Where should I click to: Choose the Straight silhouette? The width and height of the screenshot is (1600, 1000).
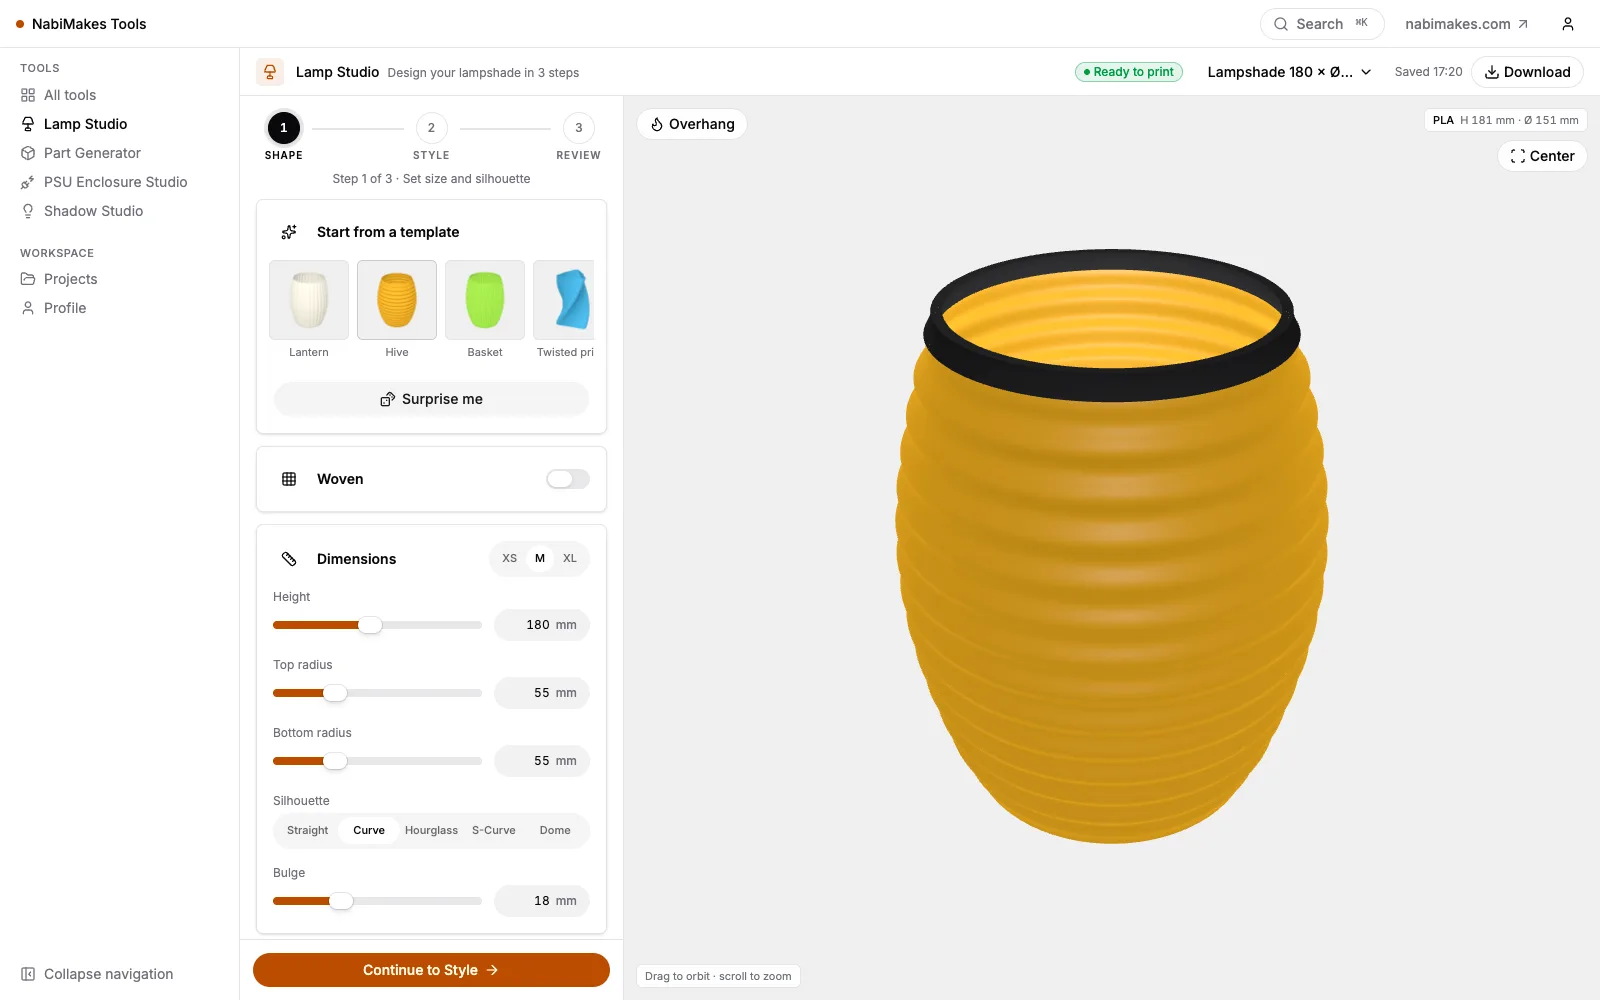[x=308, y=830]
